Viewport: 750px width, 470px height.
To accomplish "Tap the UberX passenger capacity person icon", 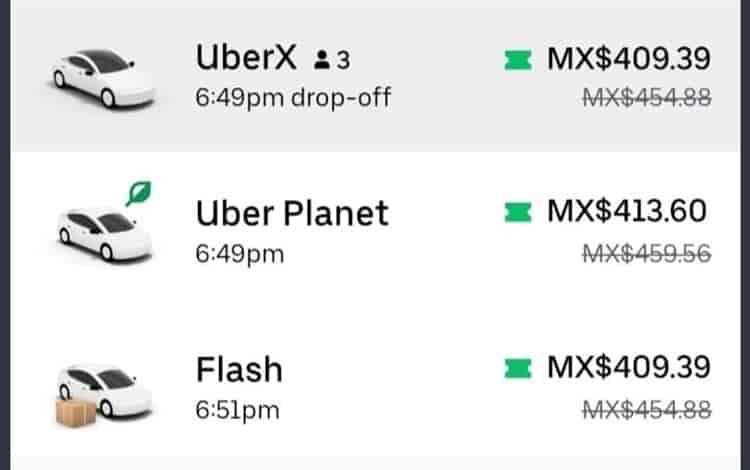I will pos(325,61).
